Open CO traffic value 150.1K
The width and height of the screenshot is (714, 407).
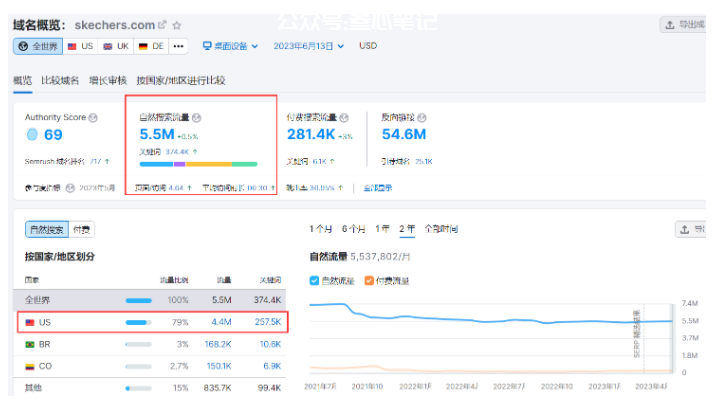pos(219,366)
